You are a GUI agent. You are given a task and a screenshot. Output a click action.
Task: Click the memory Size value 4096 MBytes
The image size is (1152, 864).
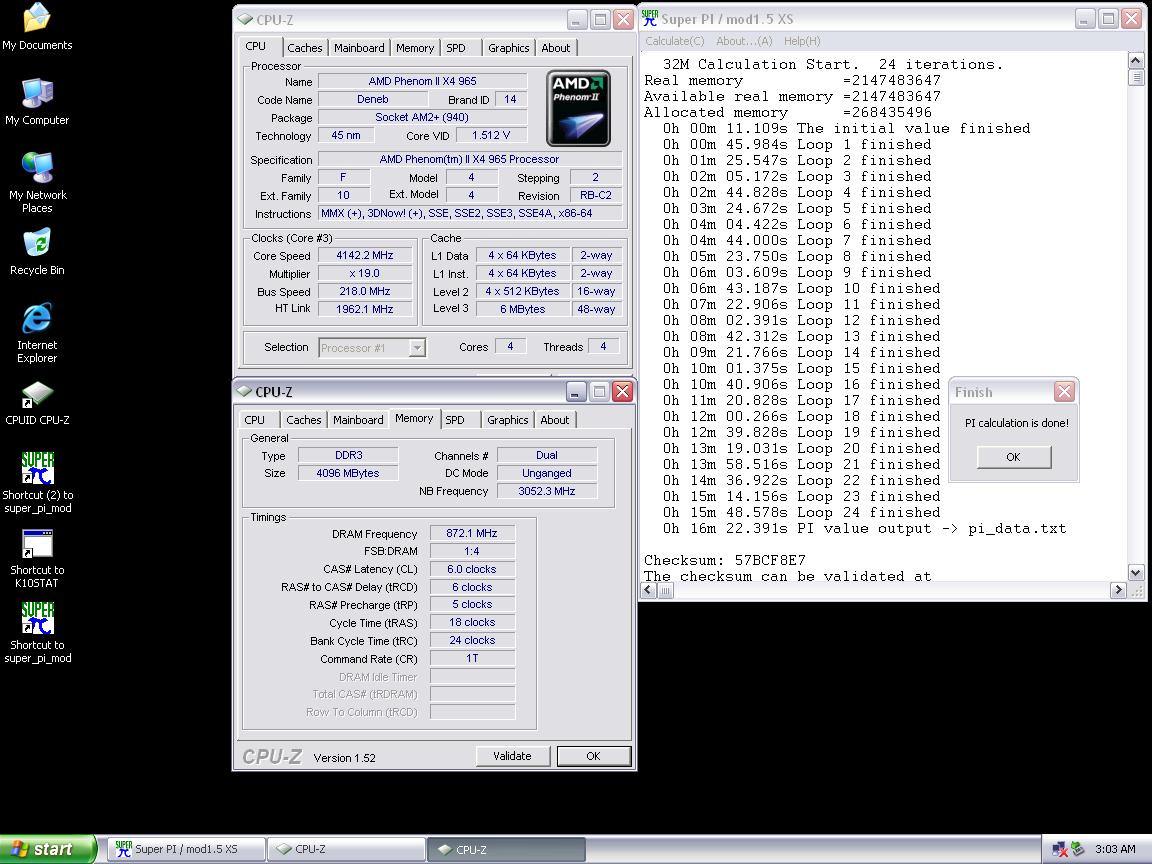[348, 473]
